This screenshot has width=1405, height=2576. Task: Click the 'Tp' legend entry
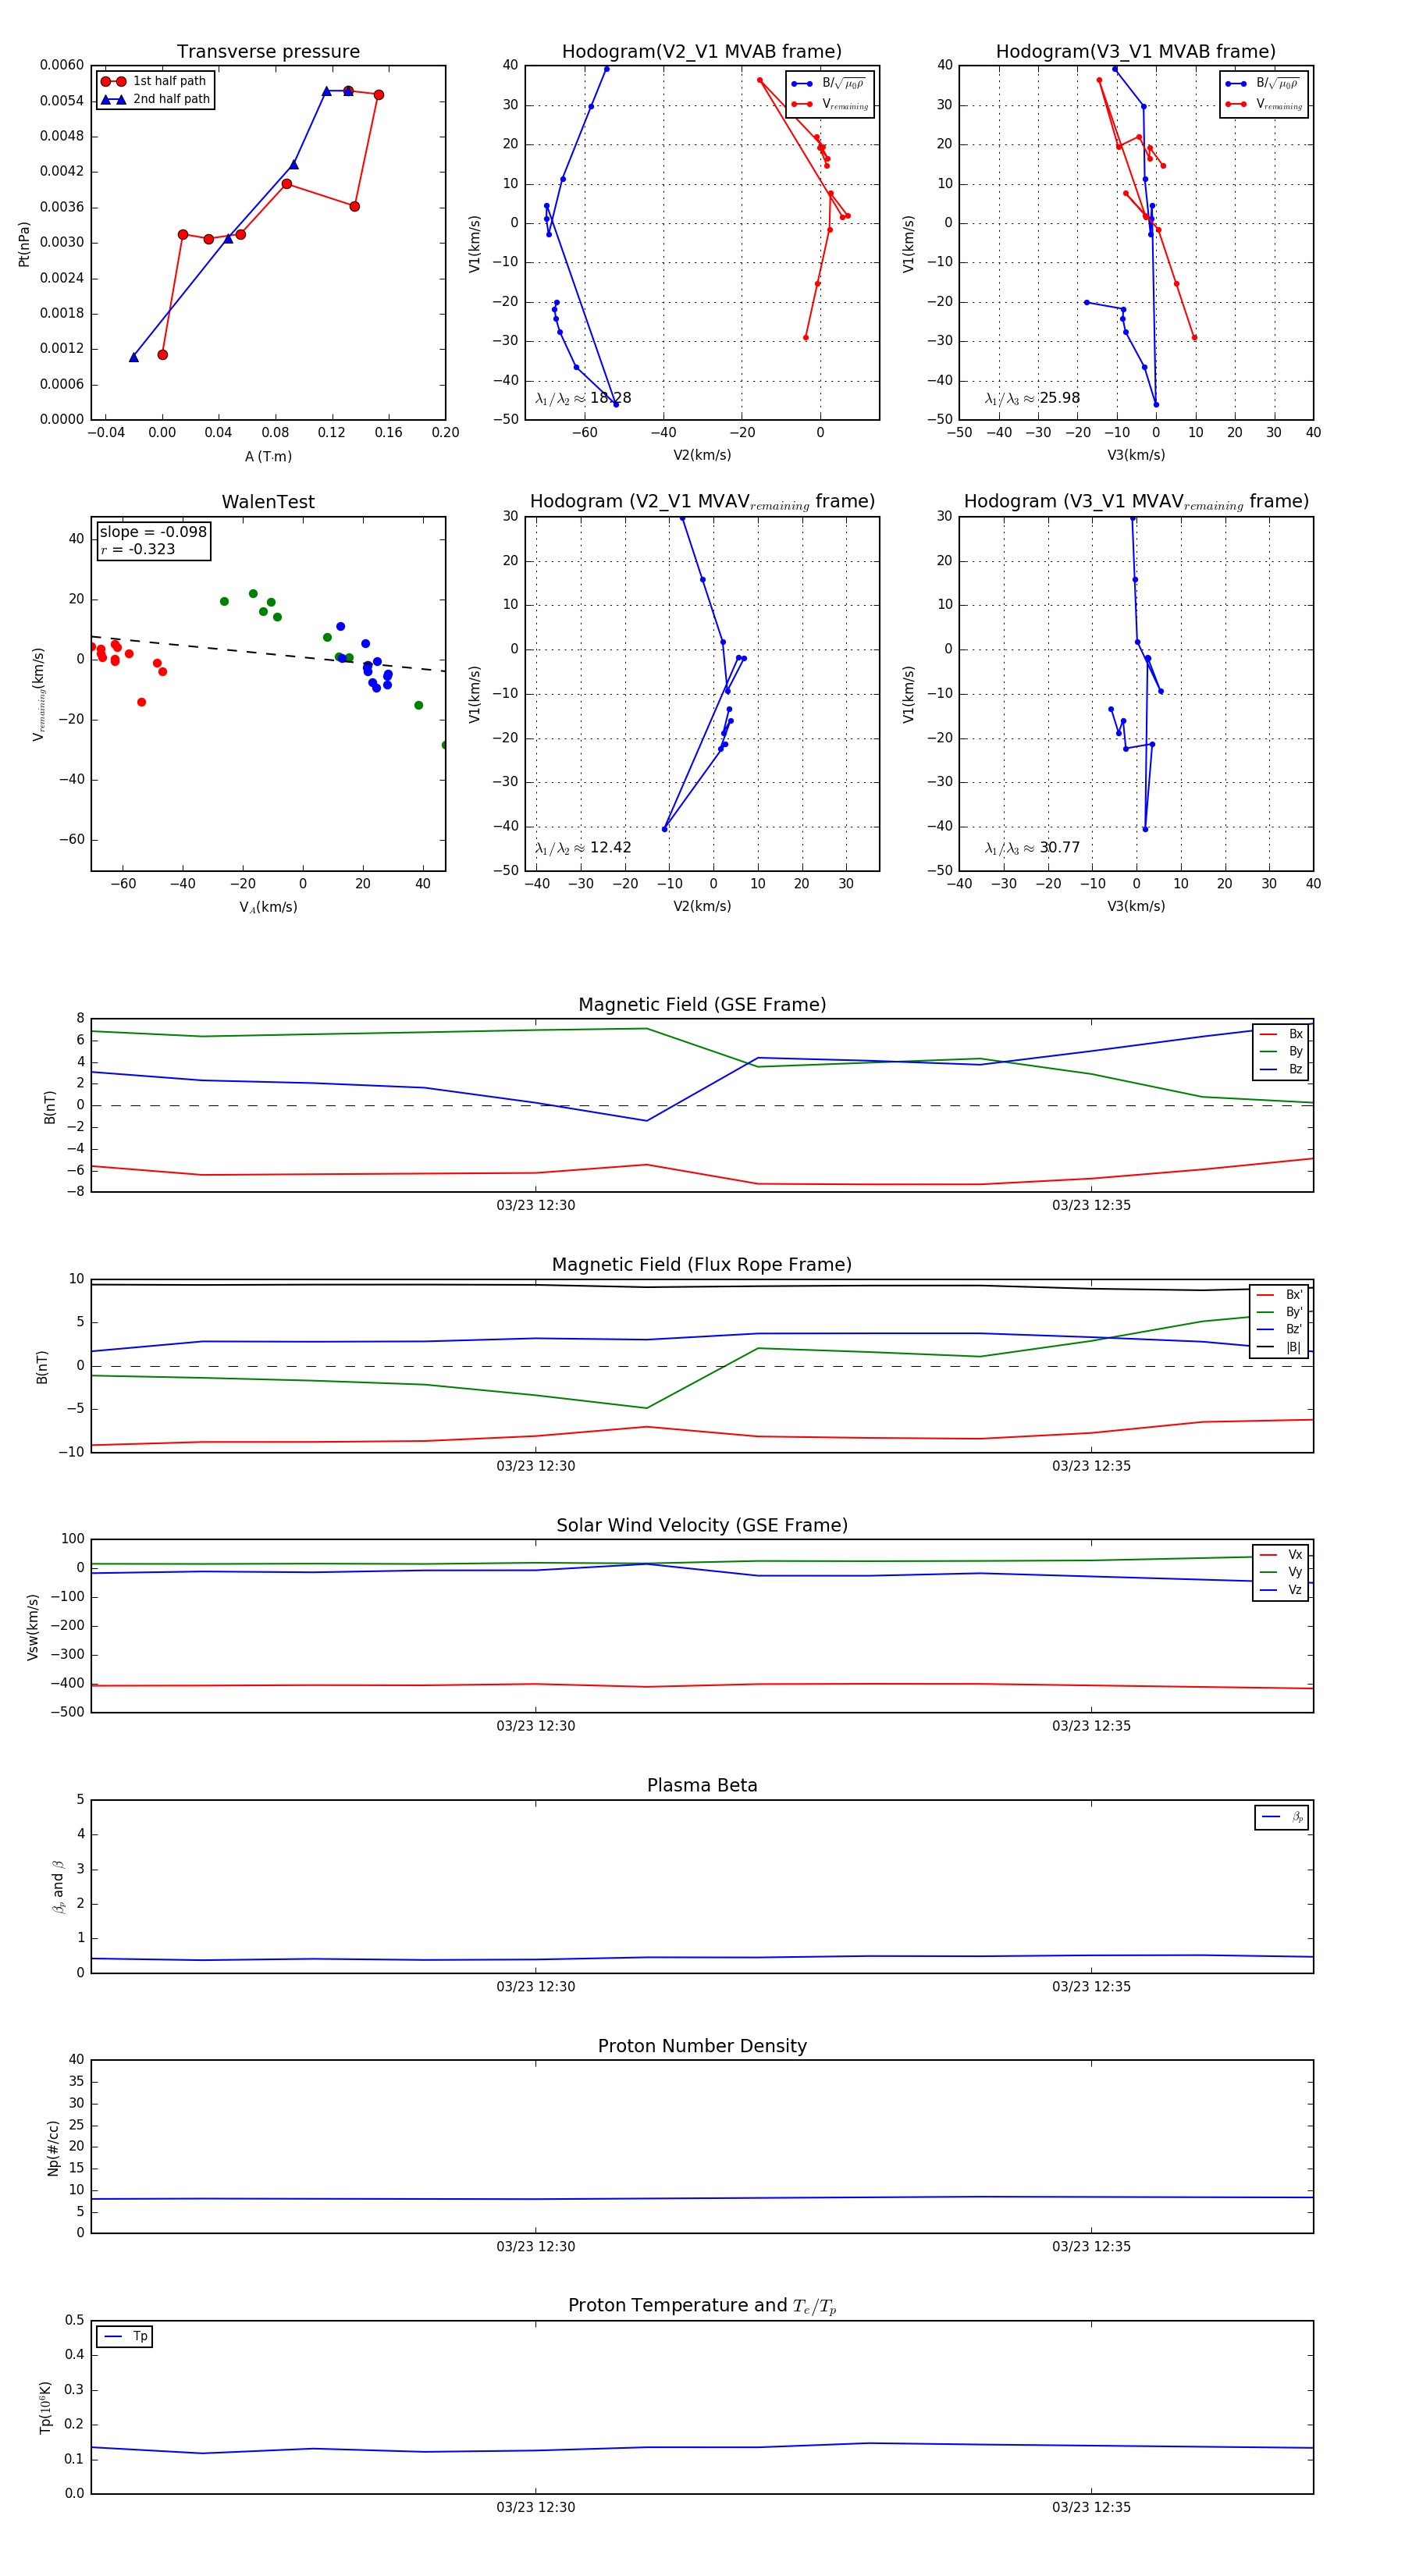pos(125,2336)
